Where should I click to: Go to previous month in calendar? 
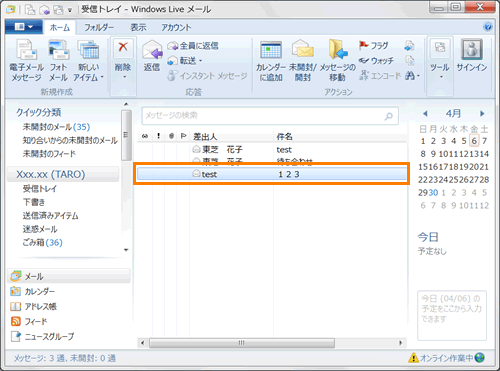point(425,114)
